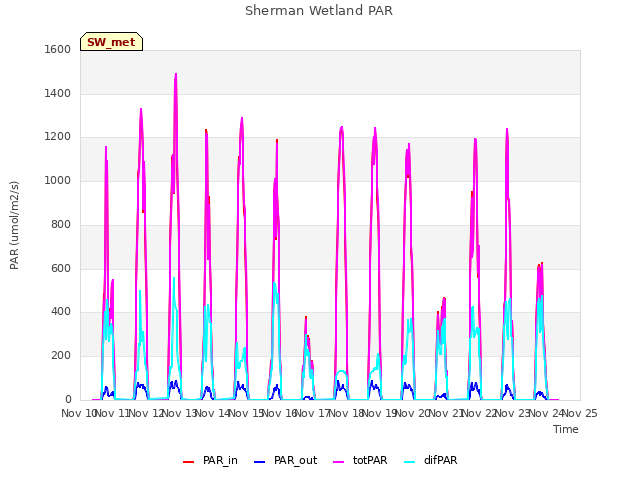Click the magenta totPAR legend color marker

point(338,462)
